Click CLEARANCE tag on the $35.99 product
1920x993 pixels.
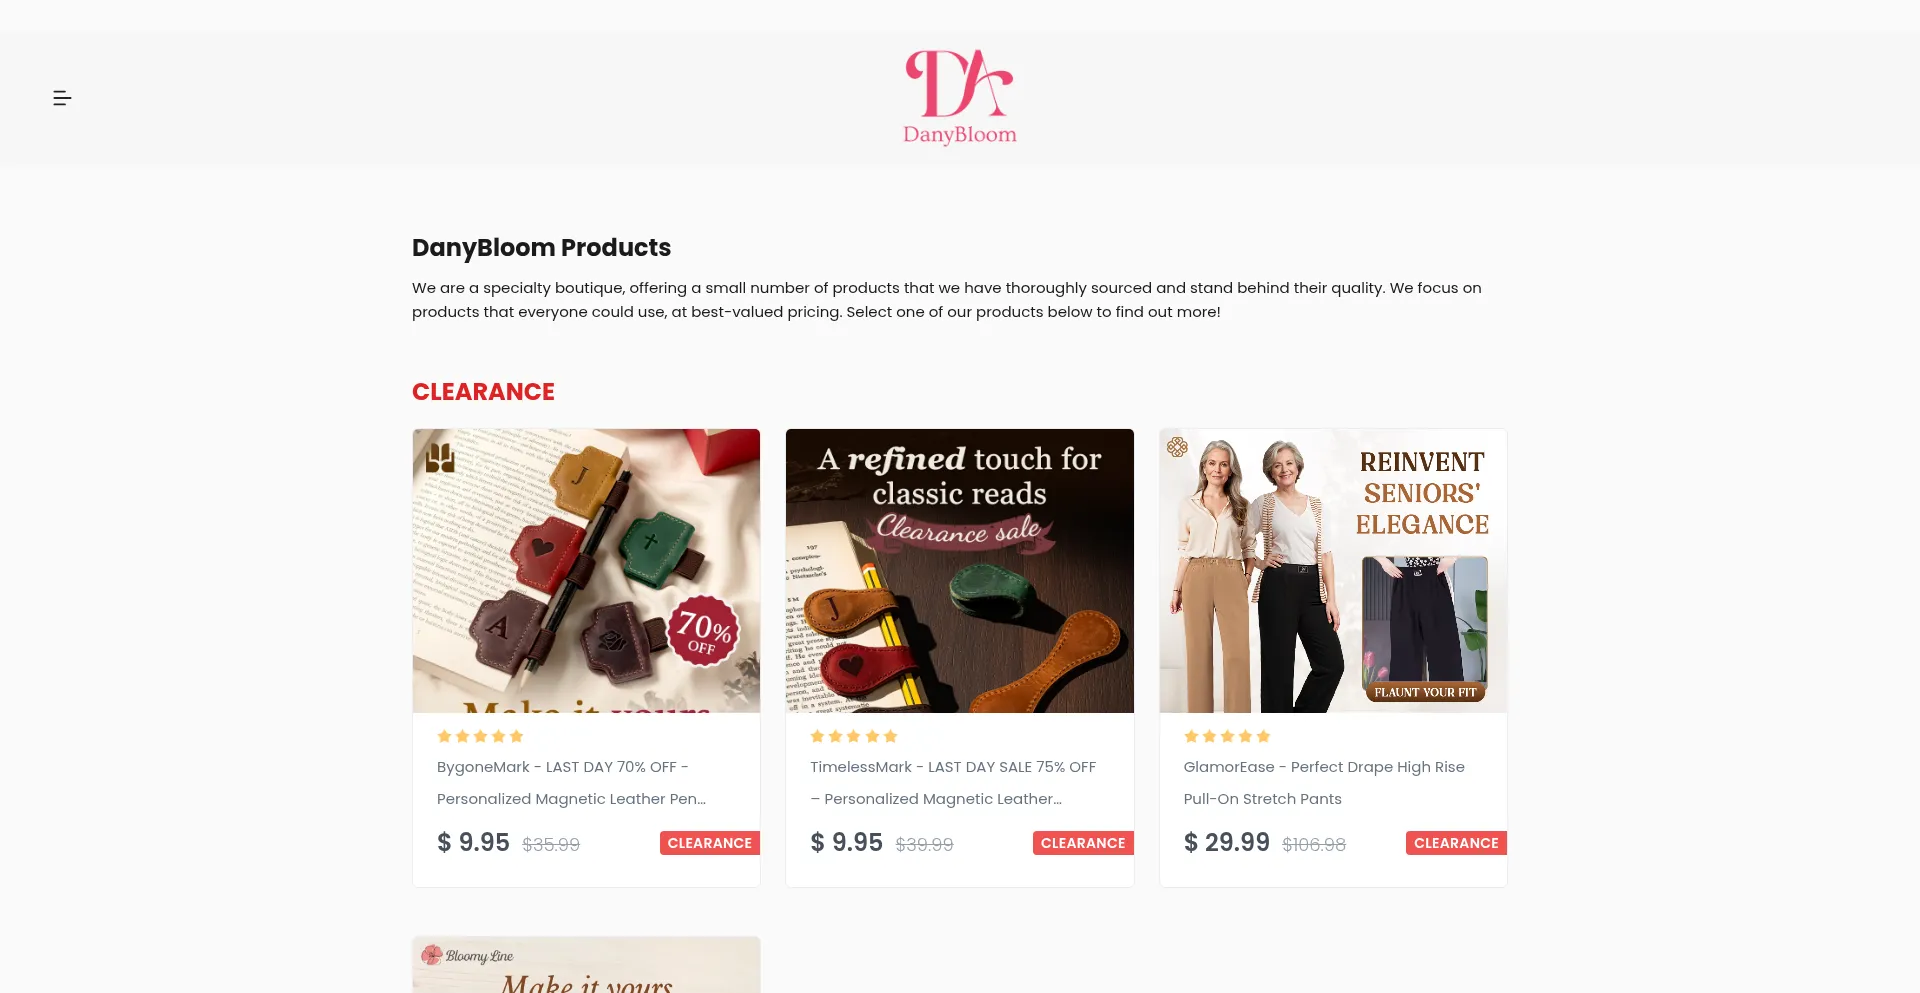tap(710, 843)
